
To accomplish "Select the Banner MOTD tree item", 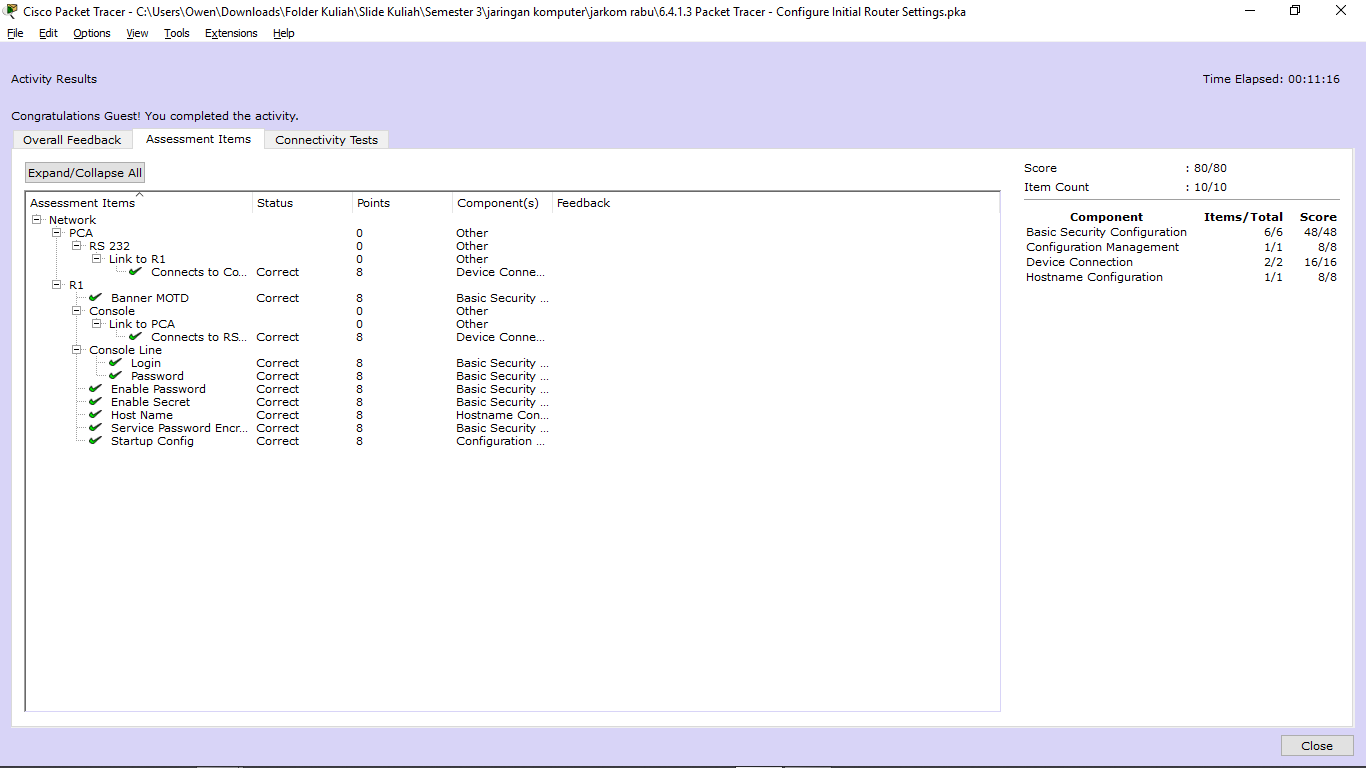I will point(150,298).
